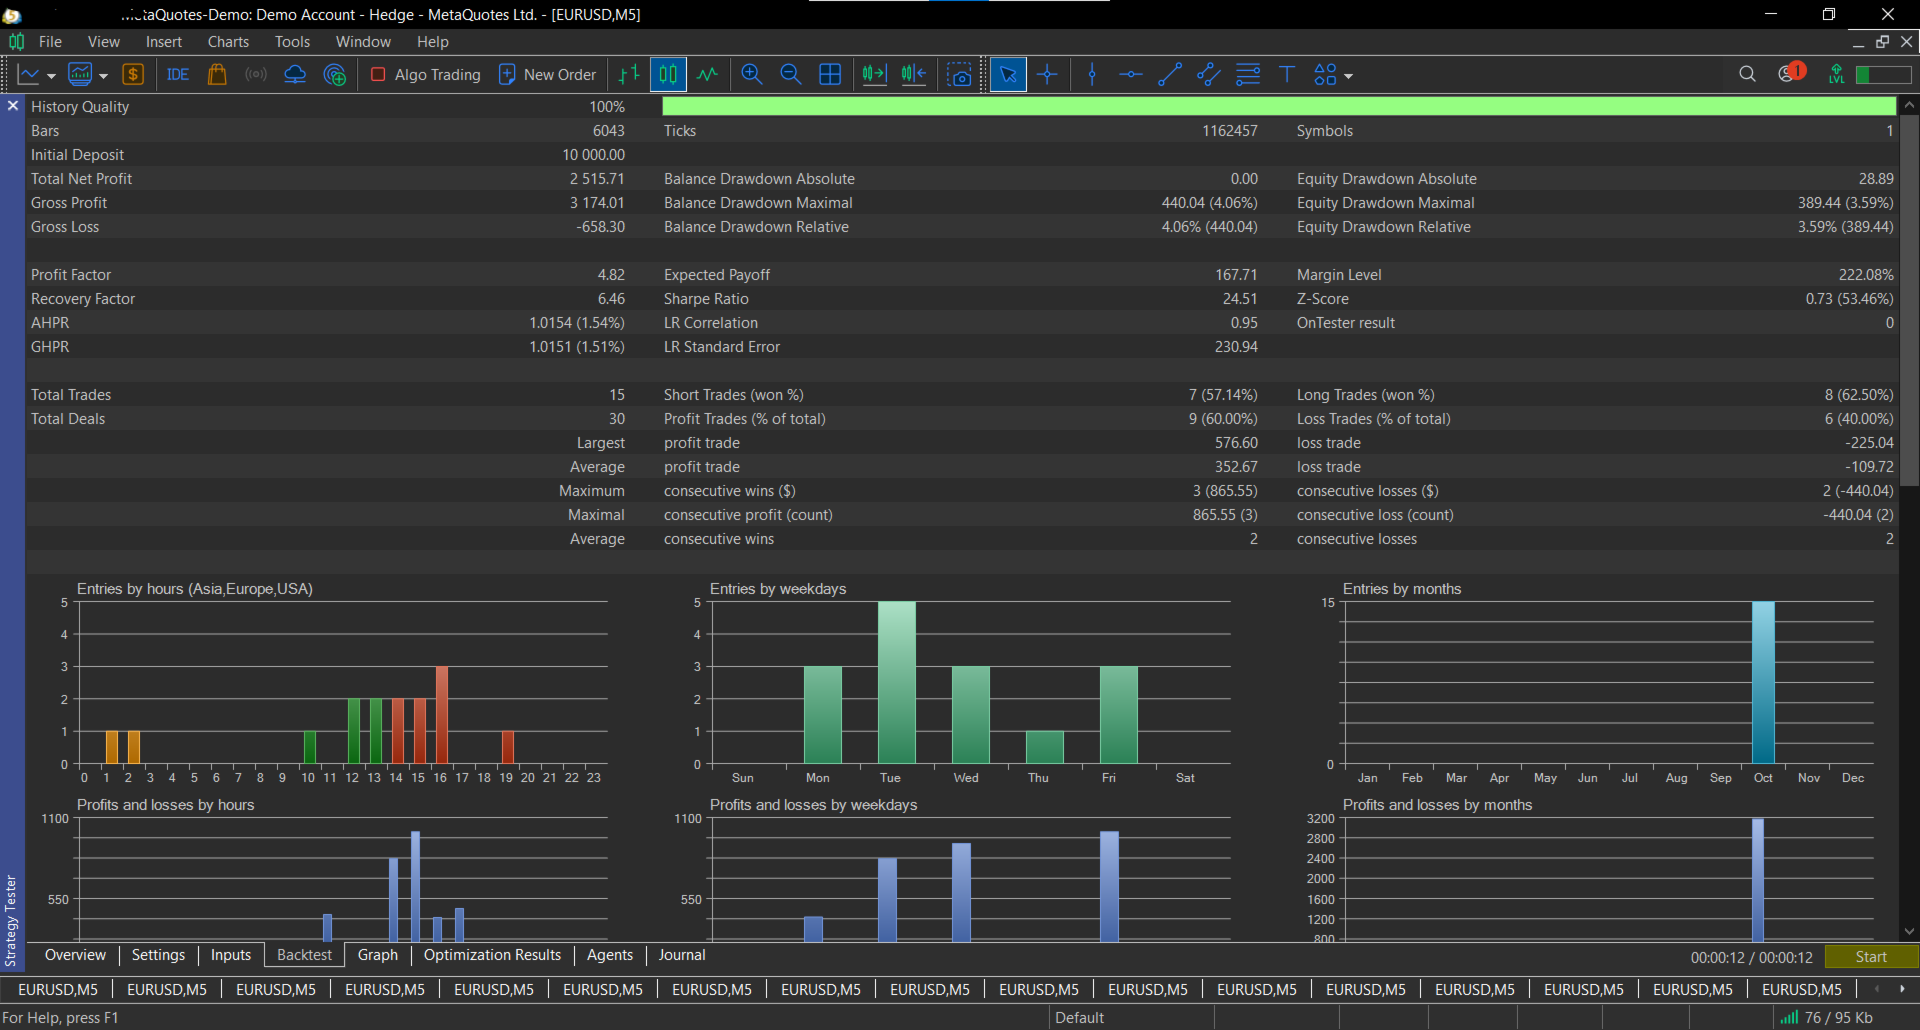Open the Charts menu
1920x1030 pixels.
click(228, 42)
